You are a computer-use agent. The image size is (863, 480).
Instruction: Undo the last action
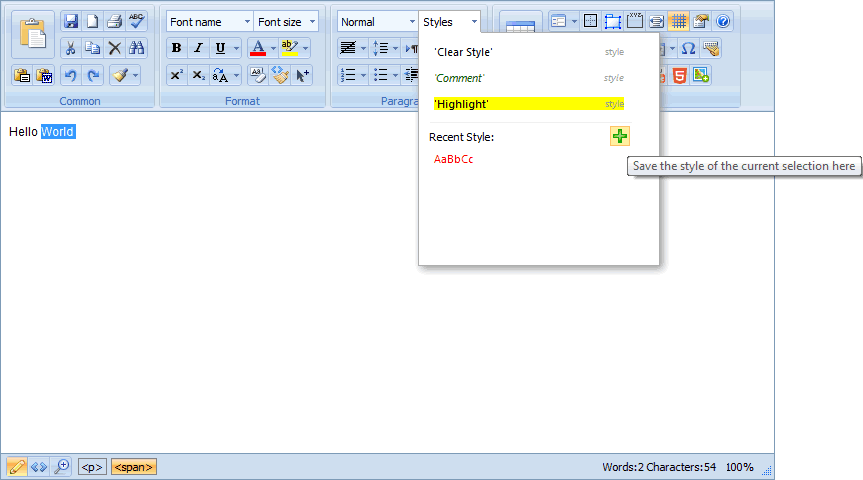70,75
